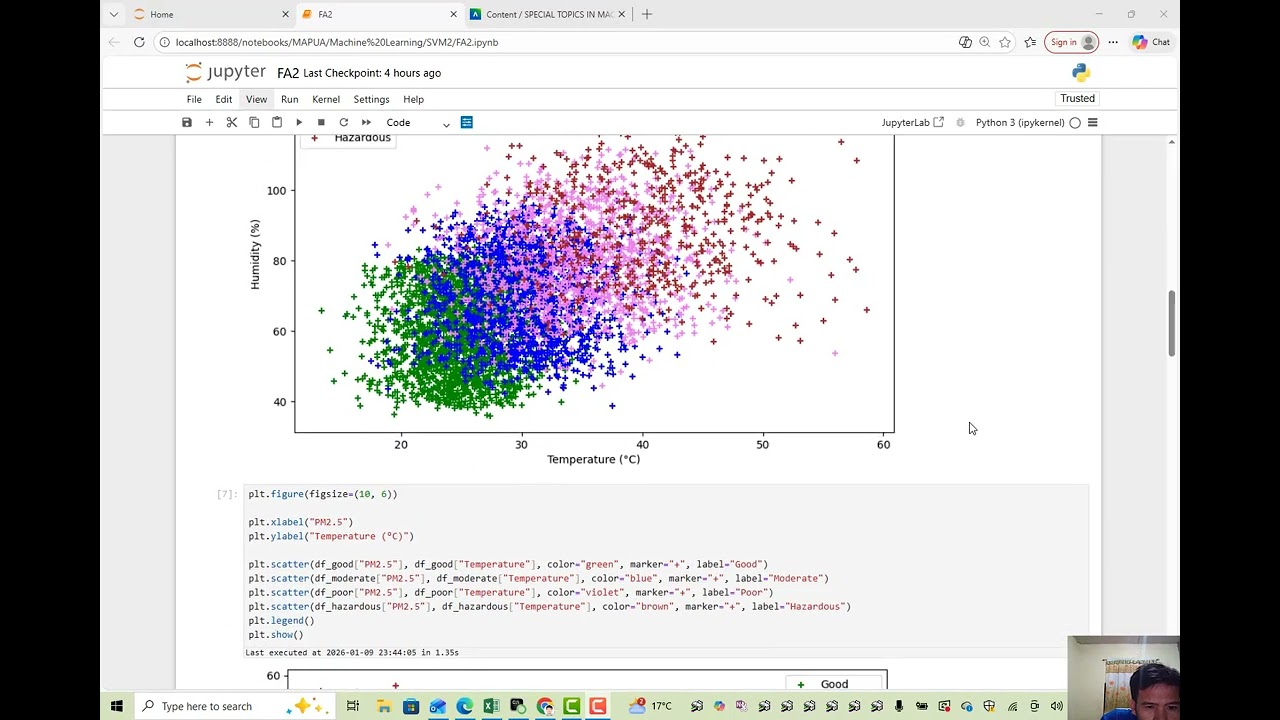Click the notebook vertical scrollbar thumb
Viewport: 1280px width, 720px height.
point(1171,323)
